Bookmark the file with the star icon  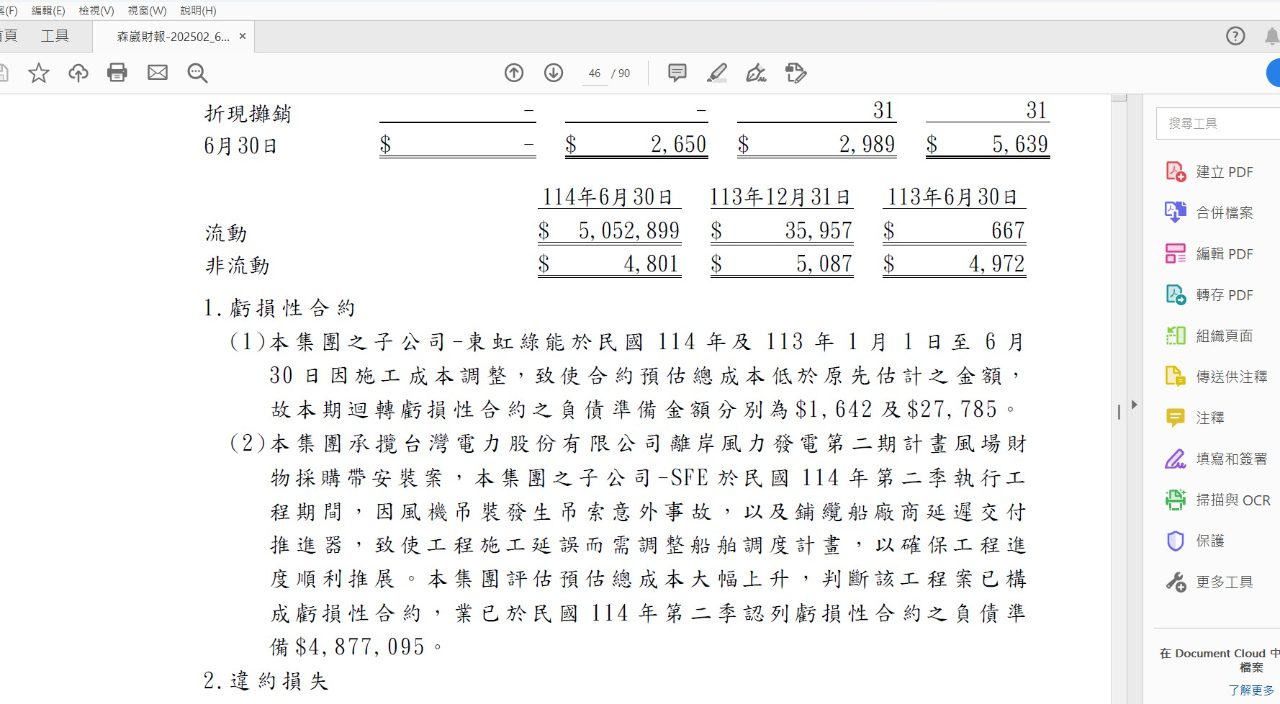[39, 73]
